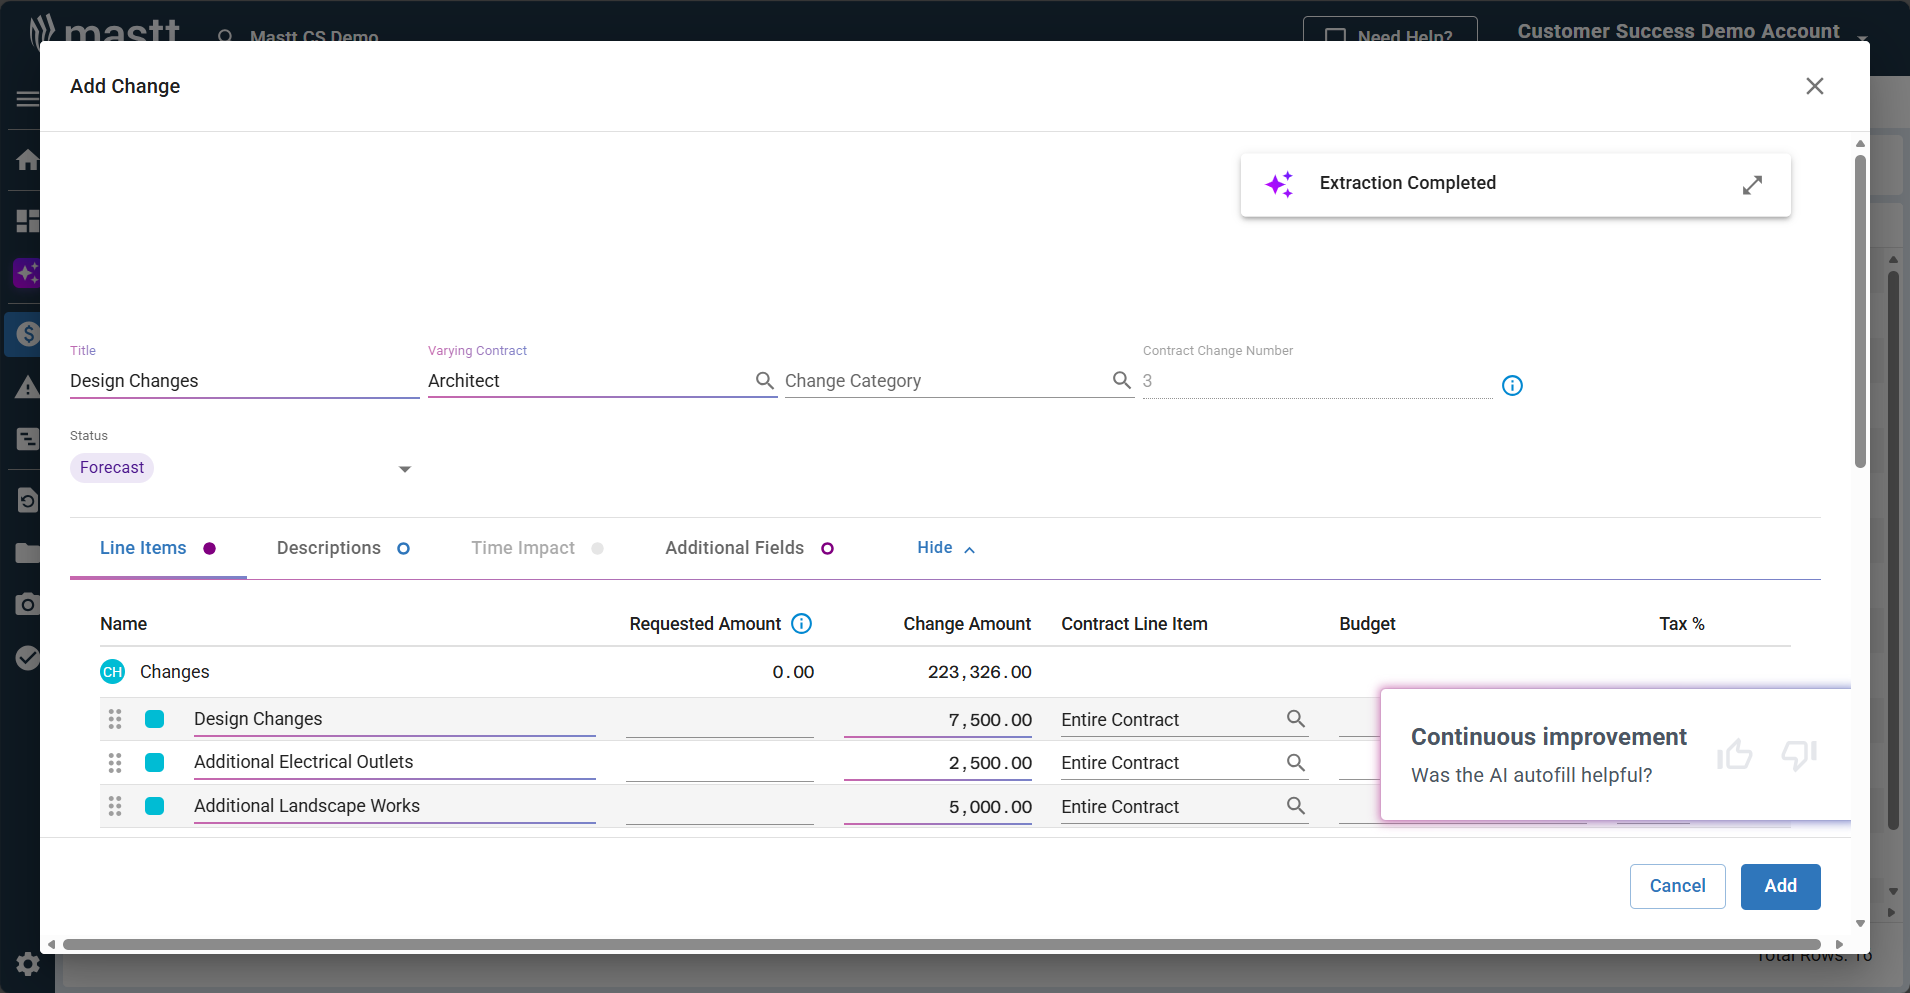Viewport: 1910px width, 993px height.
Task: Click the purple AI sparkles sidebar icon
Action: (x=26, y=273)
